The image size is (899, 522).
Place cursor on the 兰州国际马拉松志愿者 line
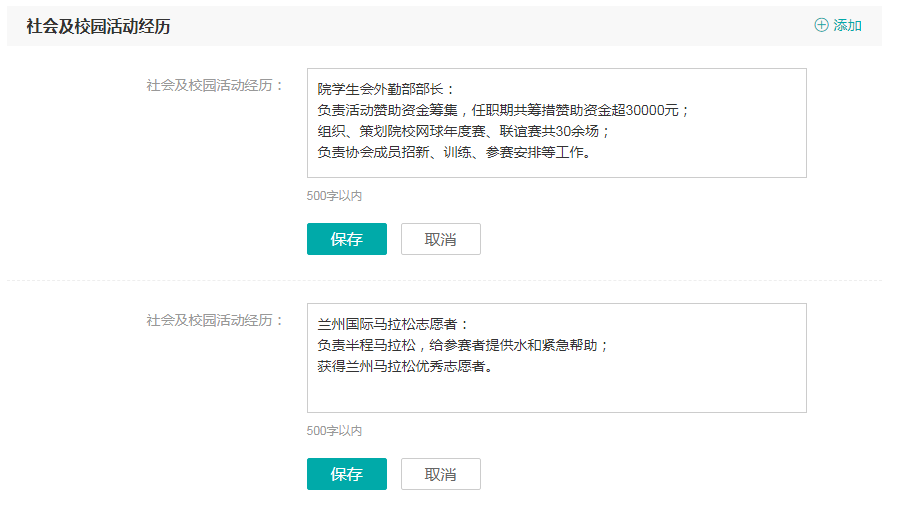click(x=392, y=324)
